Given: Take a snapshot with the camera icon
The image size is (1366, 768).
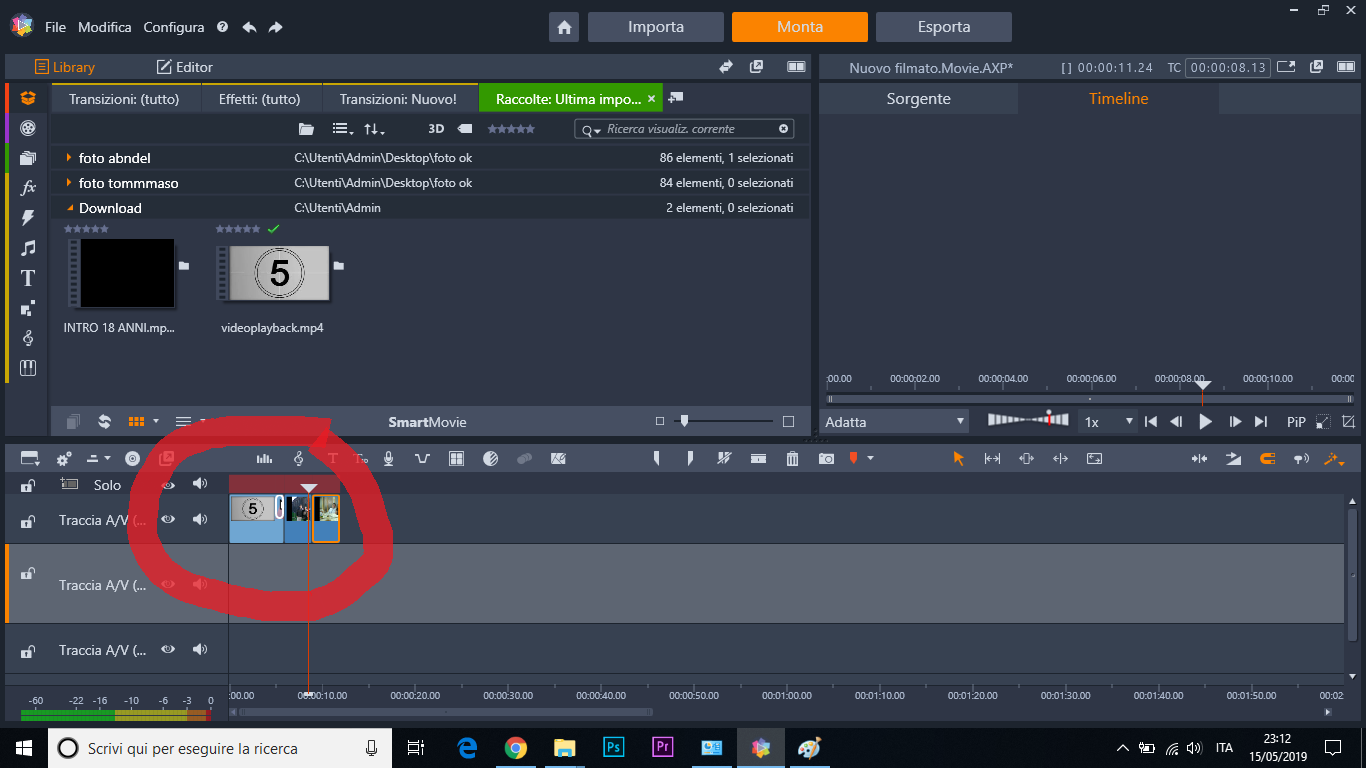Looking at the screenshot, I should [x=826, y=458].
